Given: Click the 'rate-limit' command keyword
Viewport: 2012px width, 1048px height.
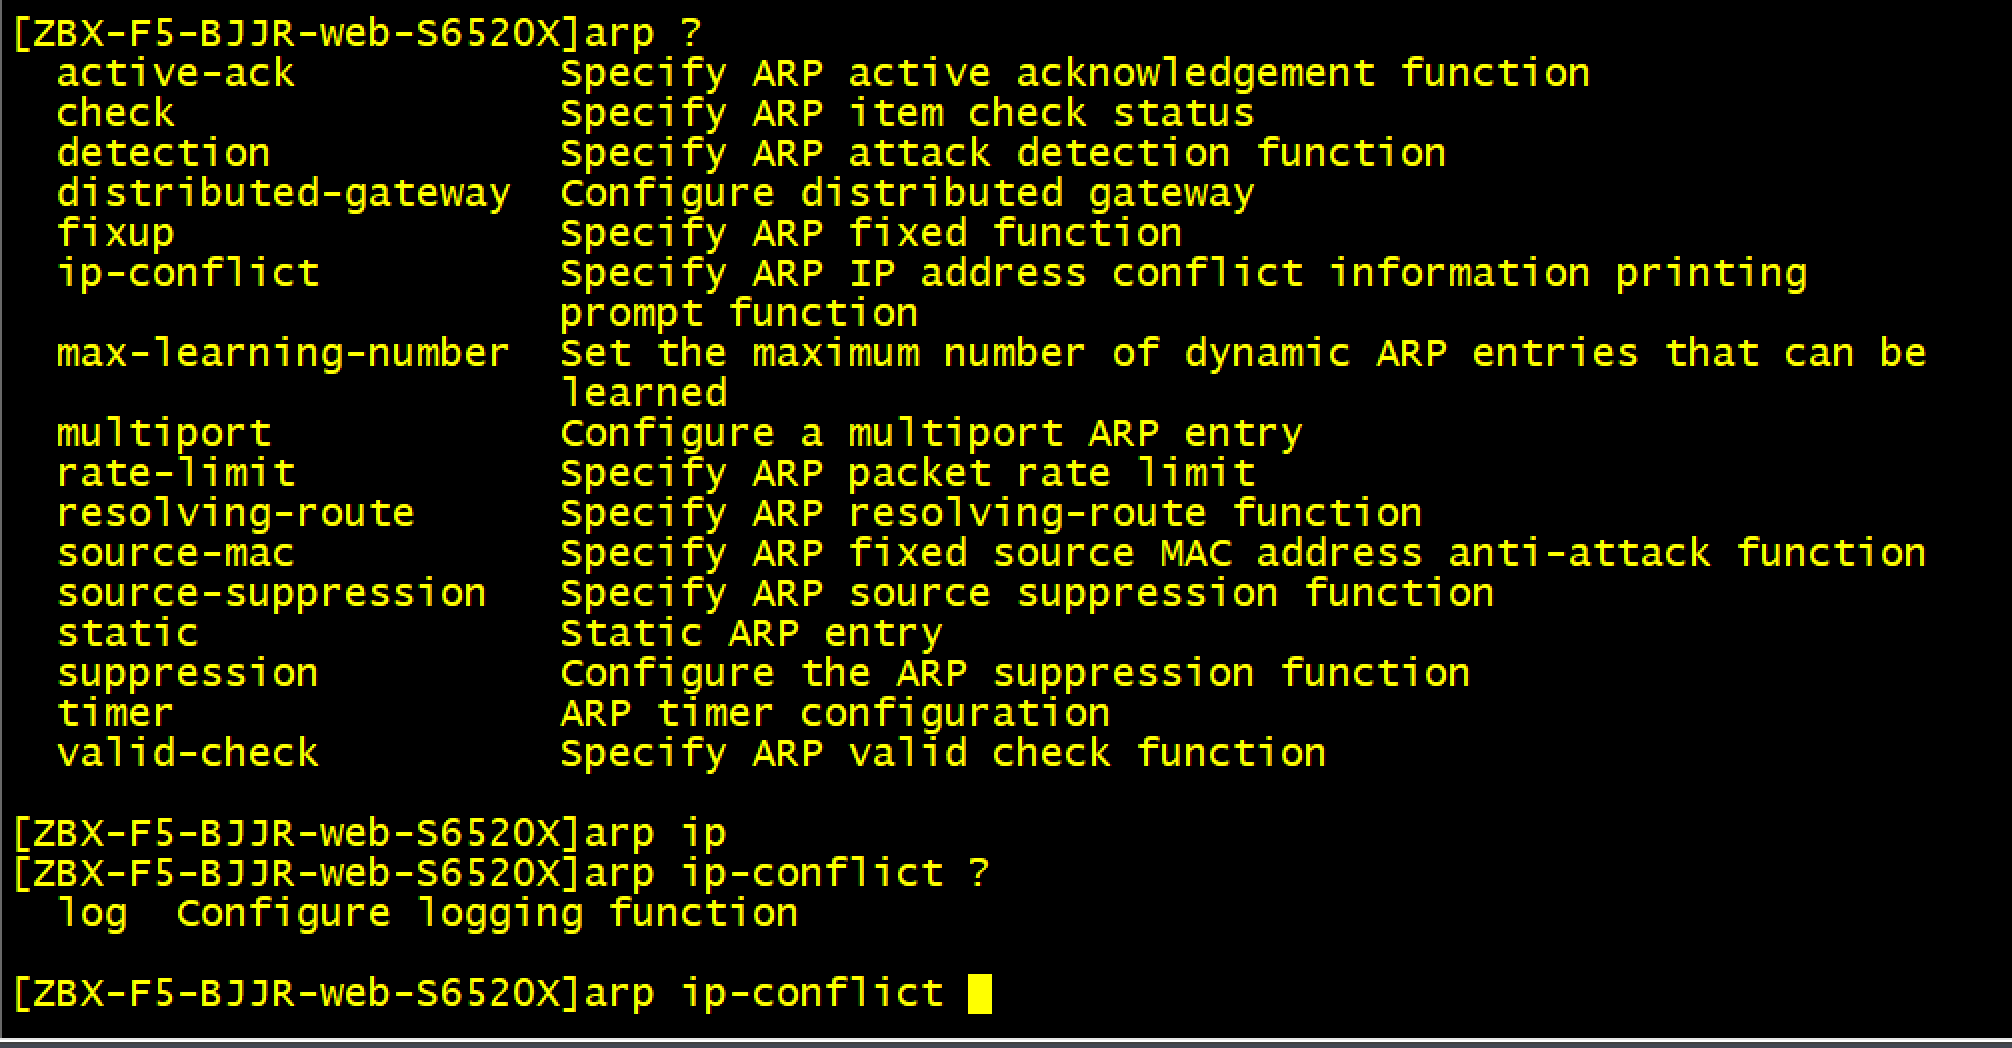Looking at the screenshot, I should pos(176,474).
